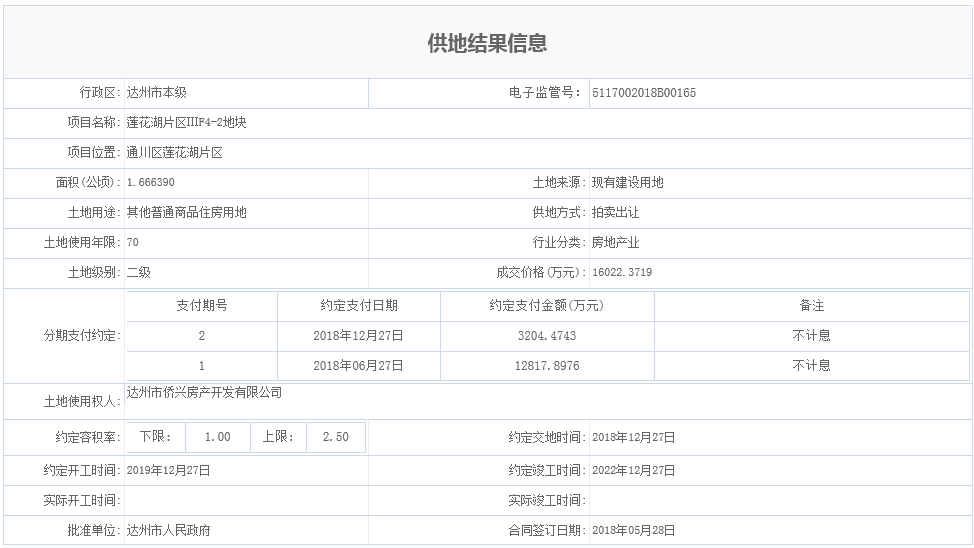This screenshot has height=548, width=974.
Task: Select plot ratio lower limit 1.00
Action: click(217, 437)
